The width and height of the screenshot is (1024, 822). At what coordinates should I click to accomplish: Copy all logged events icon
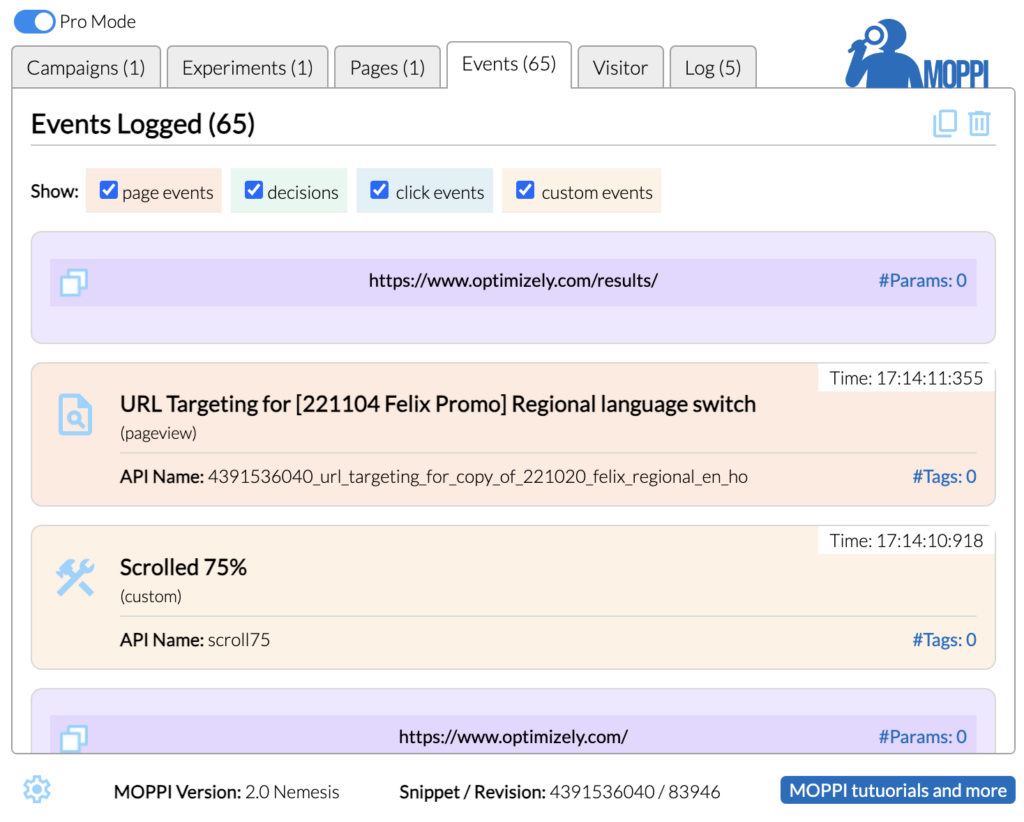(x=945, y=123)
